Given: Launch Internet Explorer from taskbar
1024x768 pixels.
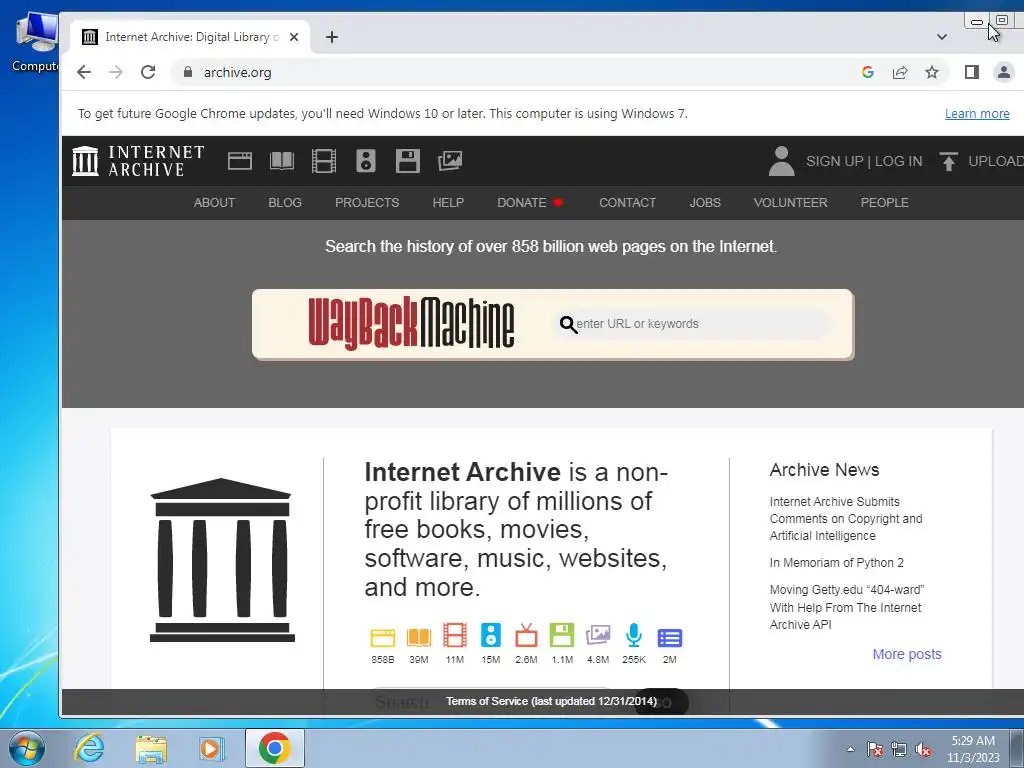Looking at the screenshot, I should click(x=89, y=748).
